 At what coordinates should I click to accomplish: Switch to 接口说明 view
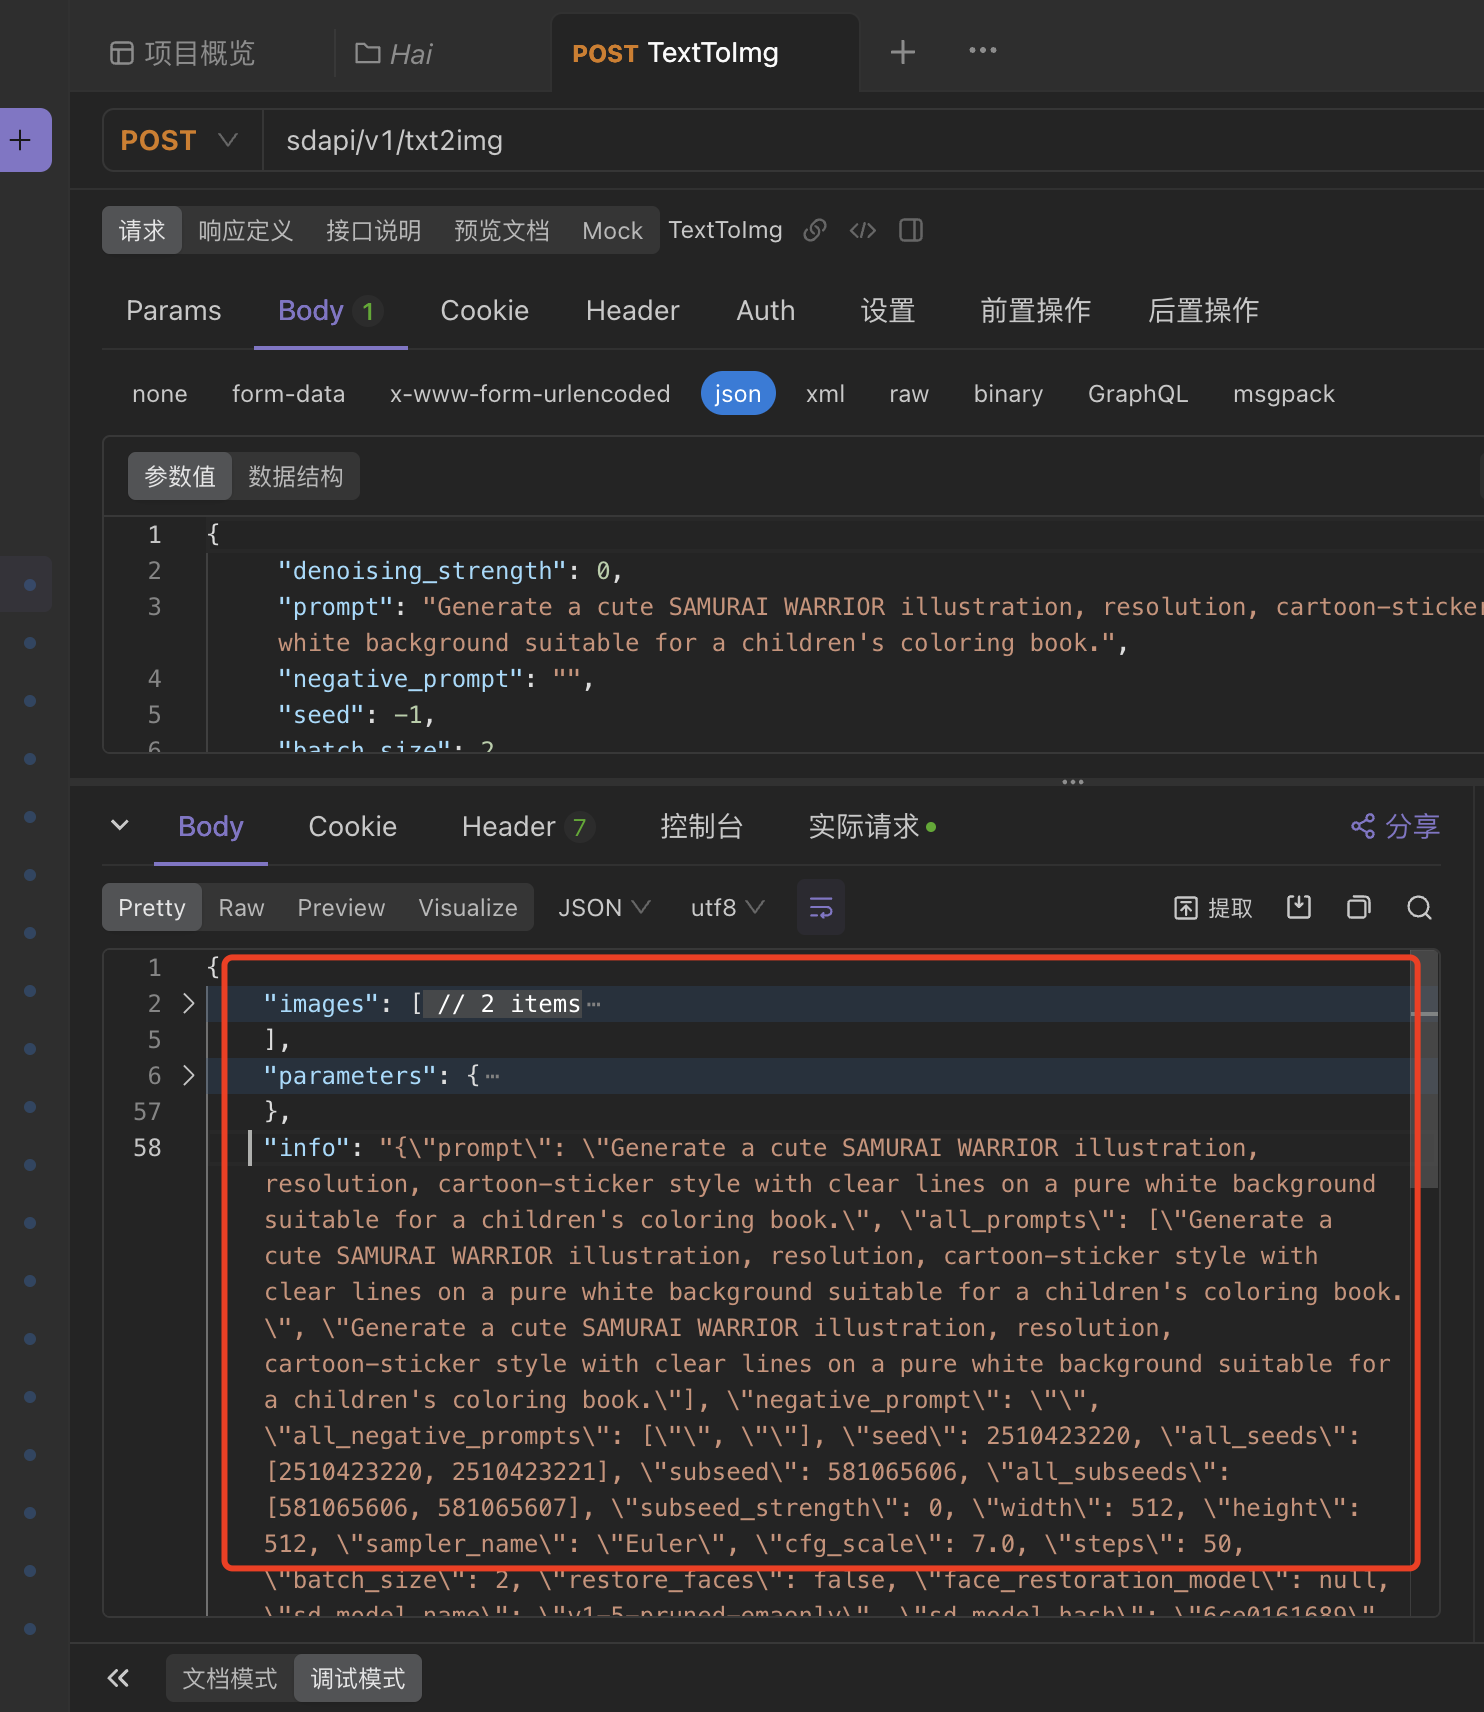373,230
